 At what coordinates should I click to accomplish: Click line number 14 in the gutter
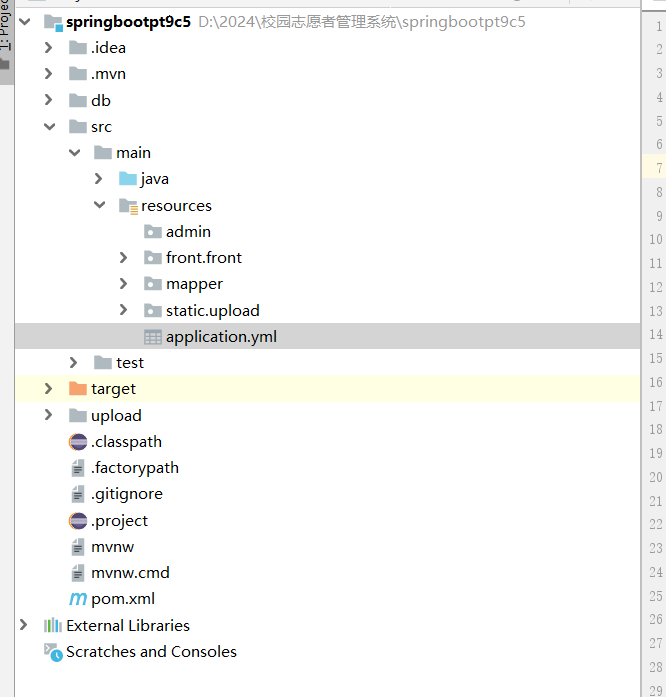coord(656,335)
